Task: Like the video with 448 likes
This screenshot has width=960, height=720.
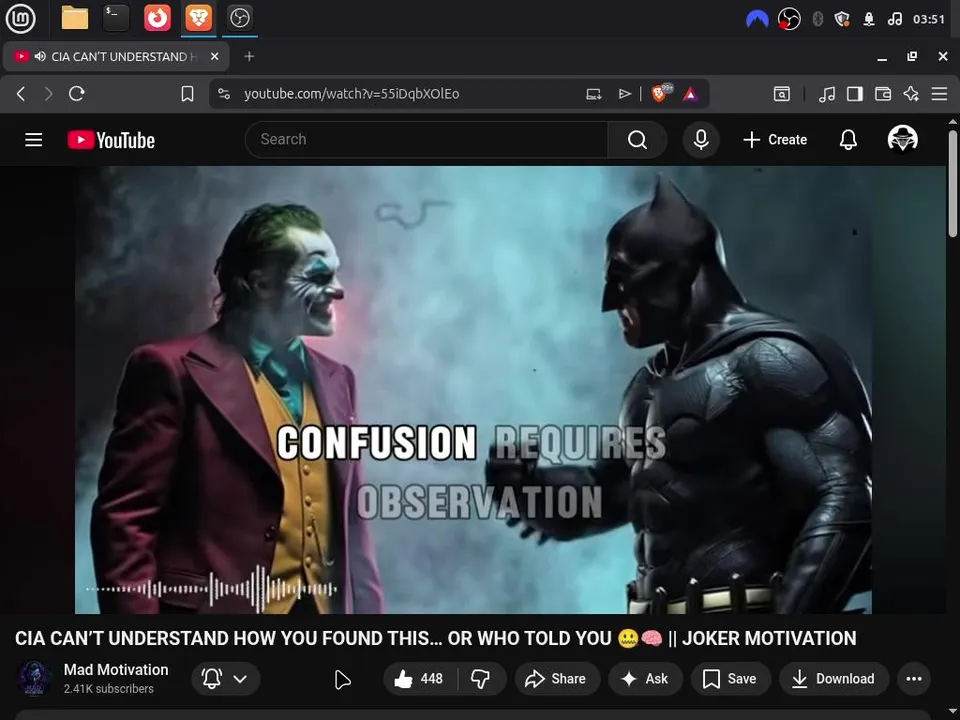Action: (x=419, y=678)
